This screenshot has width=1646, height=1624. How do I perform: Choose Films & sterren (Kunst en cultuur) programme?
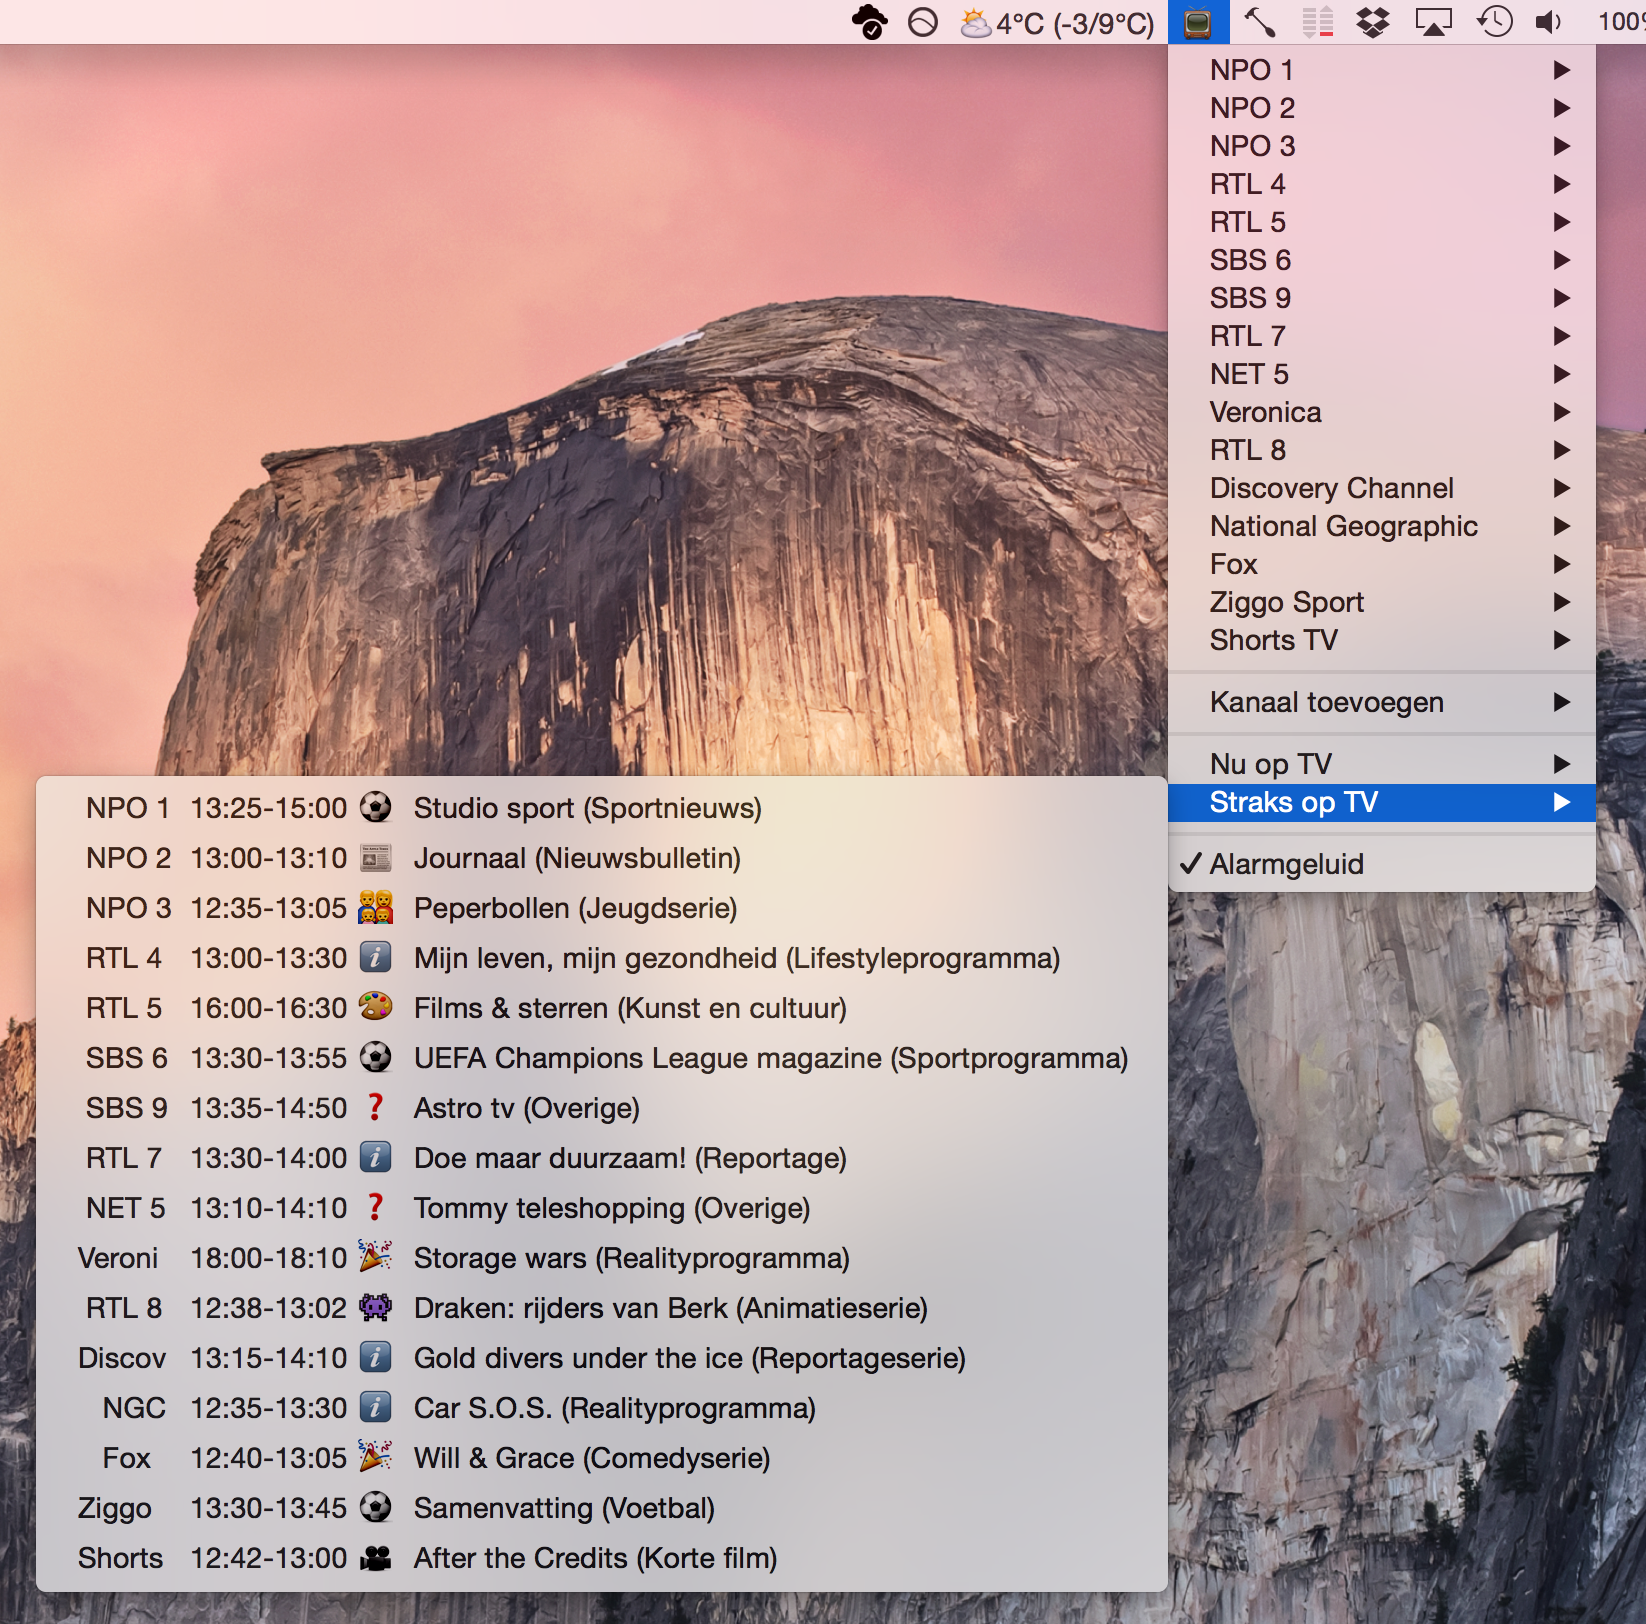coord(630,1008)
